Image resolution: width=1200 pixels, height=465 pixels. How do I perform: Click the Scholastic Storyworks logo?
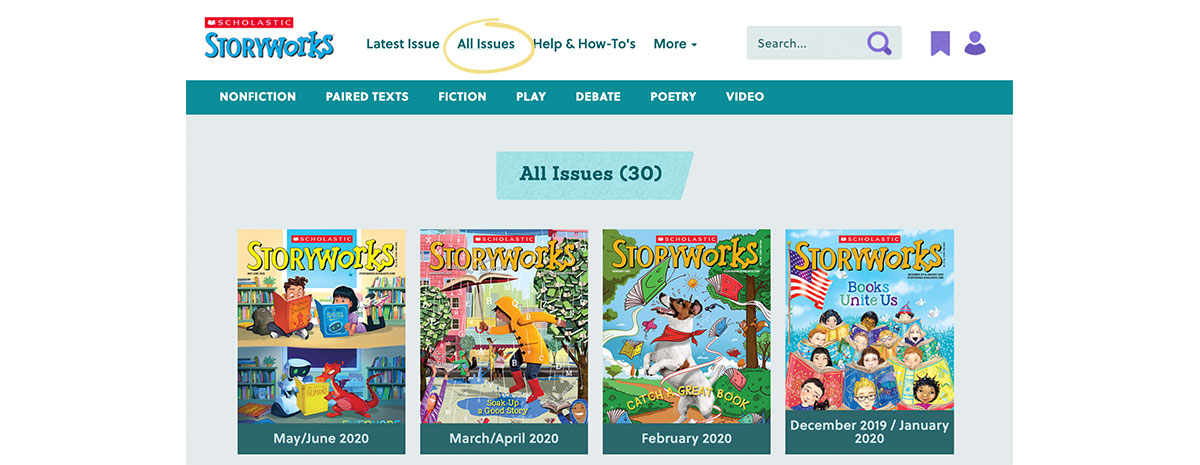269,39
